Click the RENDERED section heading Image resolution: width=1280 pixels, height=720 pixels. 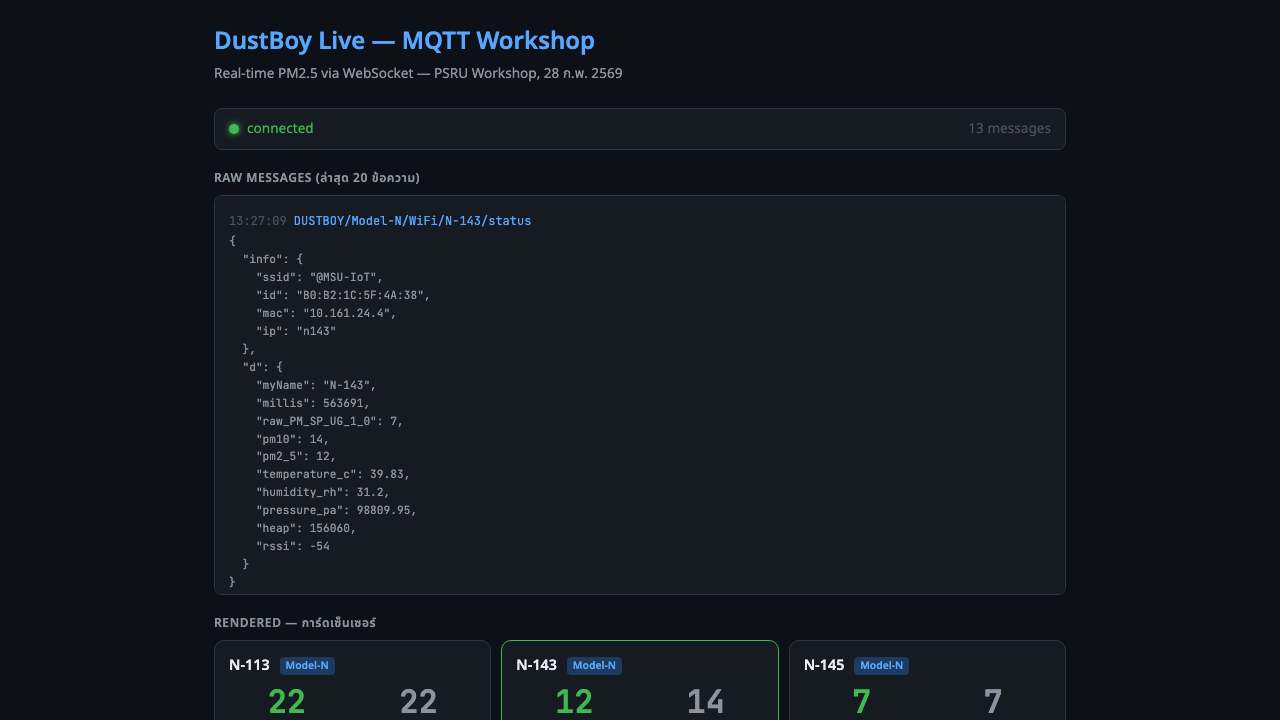pos(294,623)
